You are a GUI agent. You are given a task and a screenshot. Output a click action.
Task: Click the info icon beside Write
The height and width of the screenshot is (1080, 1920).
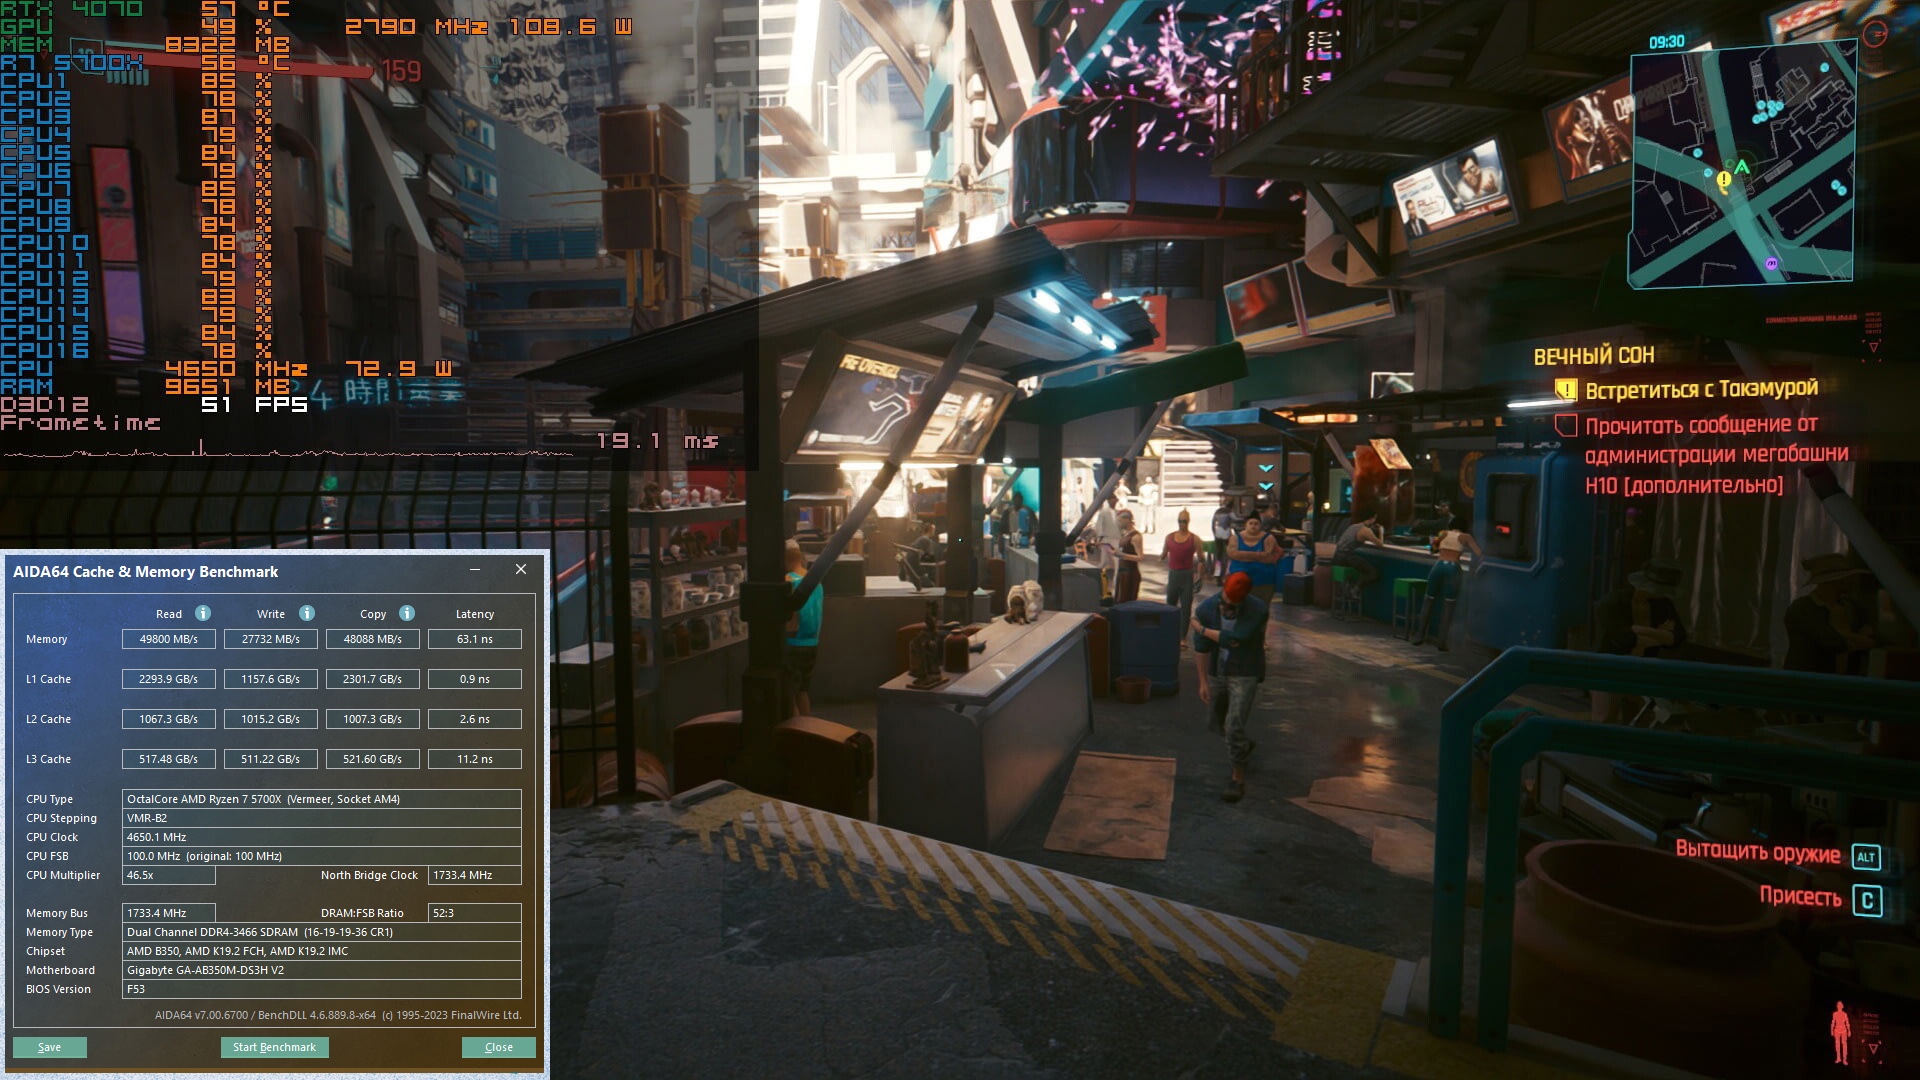[307, 613]
